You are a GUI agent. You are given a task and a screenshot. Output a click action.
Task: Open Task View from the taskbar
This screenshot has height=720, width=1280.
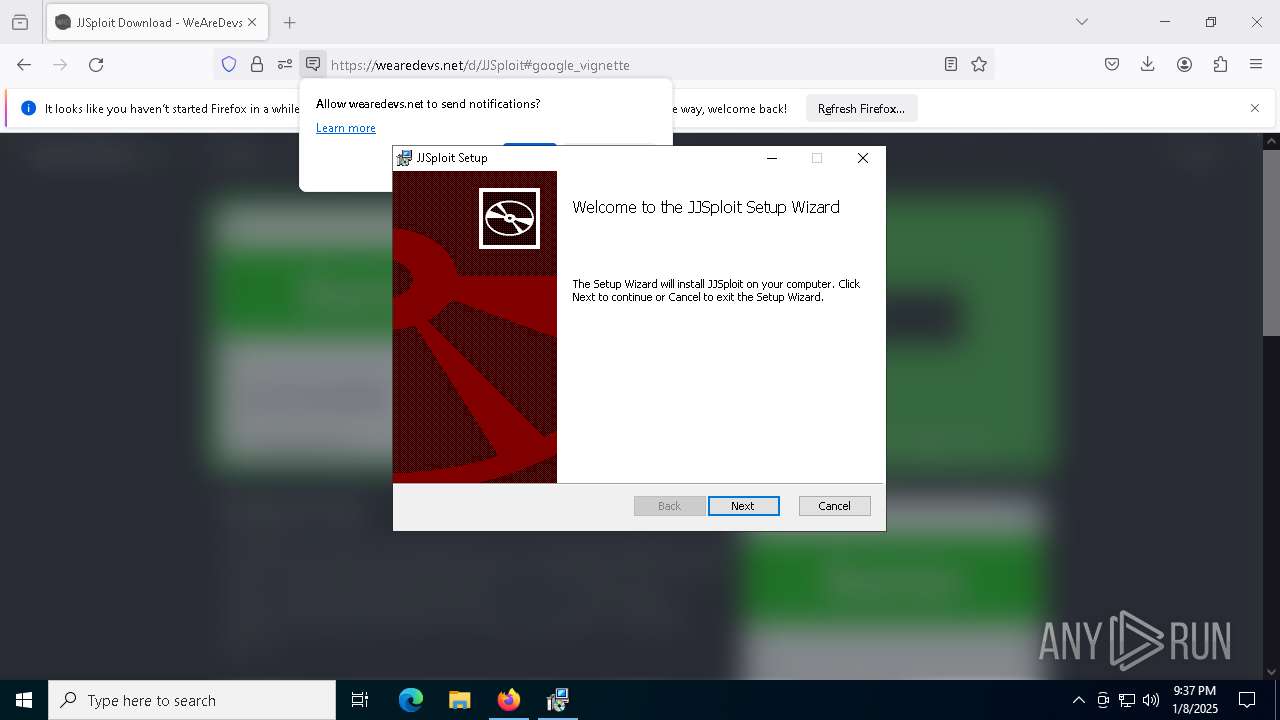click(x=360, y=700)
